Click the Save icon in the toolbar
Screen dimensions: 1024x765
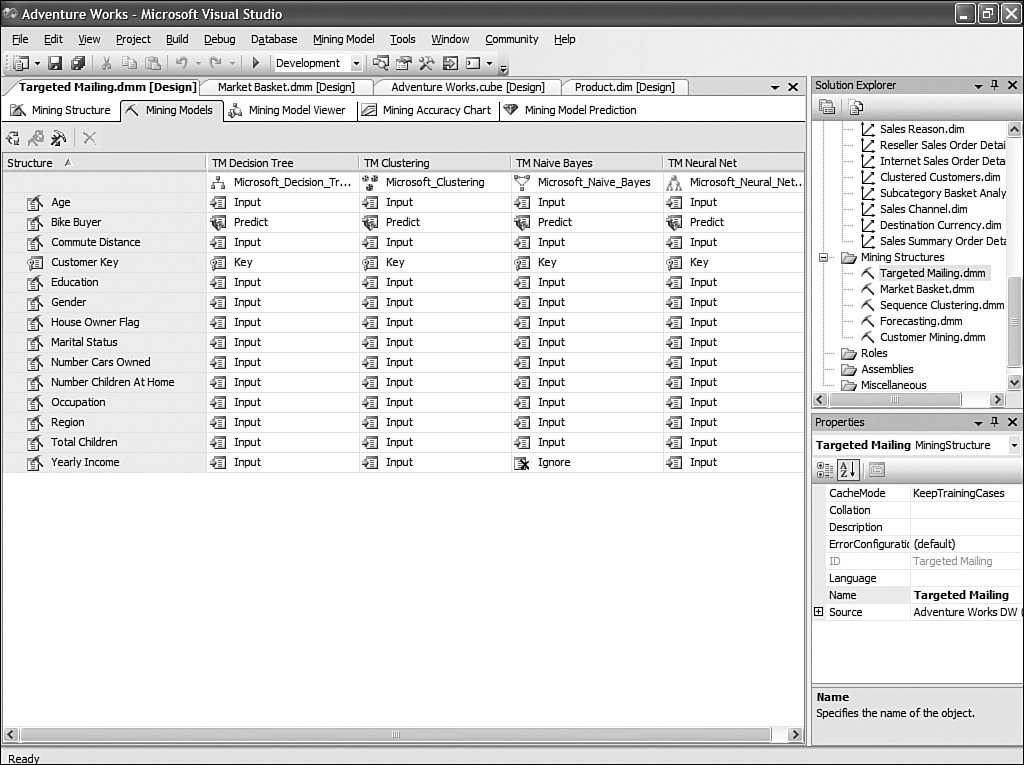(x=55, y=63)
